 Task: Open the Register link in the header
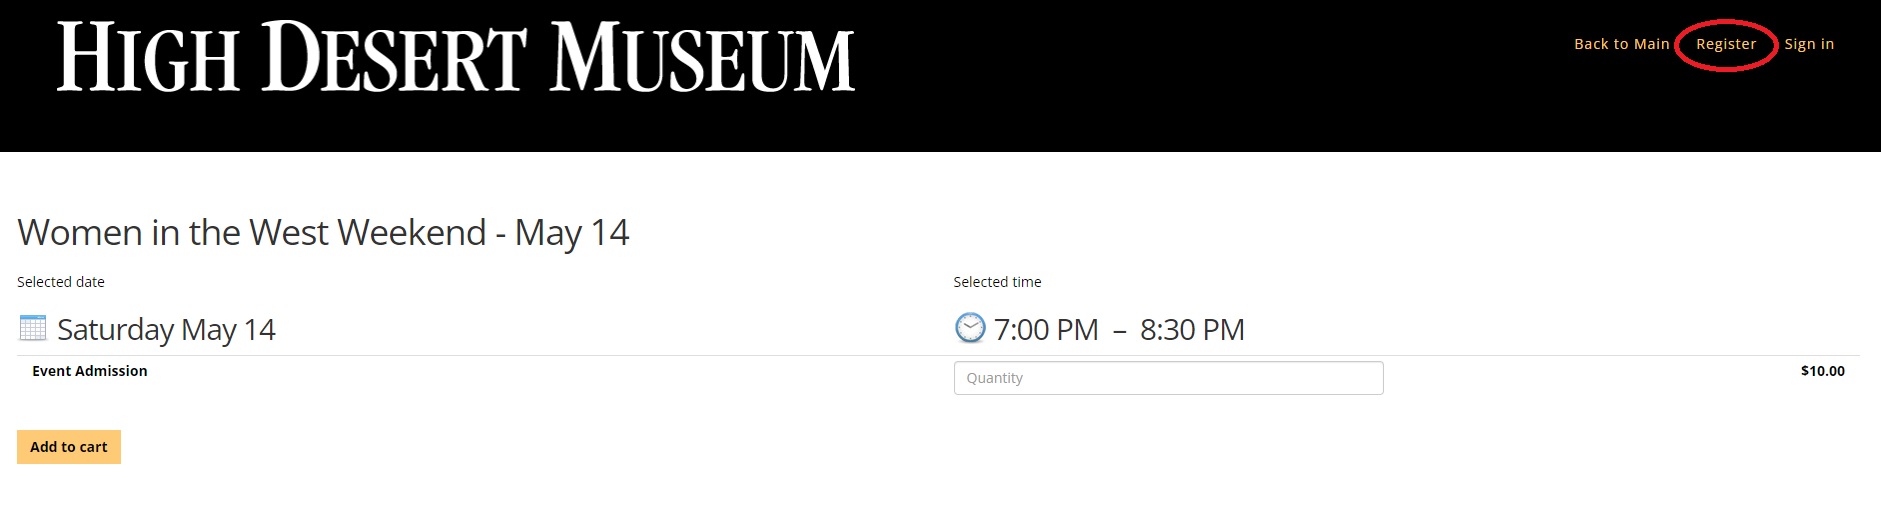point(1726,44)
